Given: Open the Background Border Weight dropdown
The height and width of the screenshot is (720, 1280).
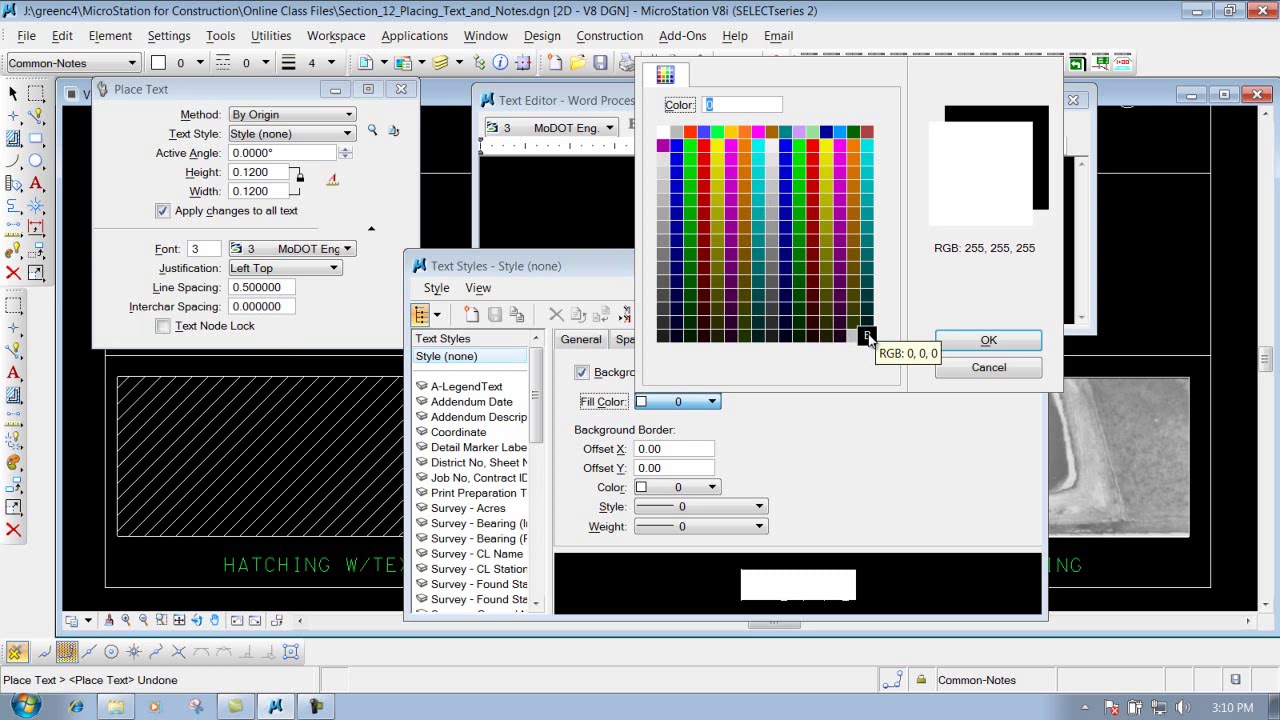Looking at the screenshot, I should (x=700, y=527).
